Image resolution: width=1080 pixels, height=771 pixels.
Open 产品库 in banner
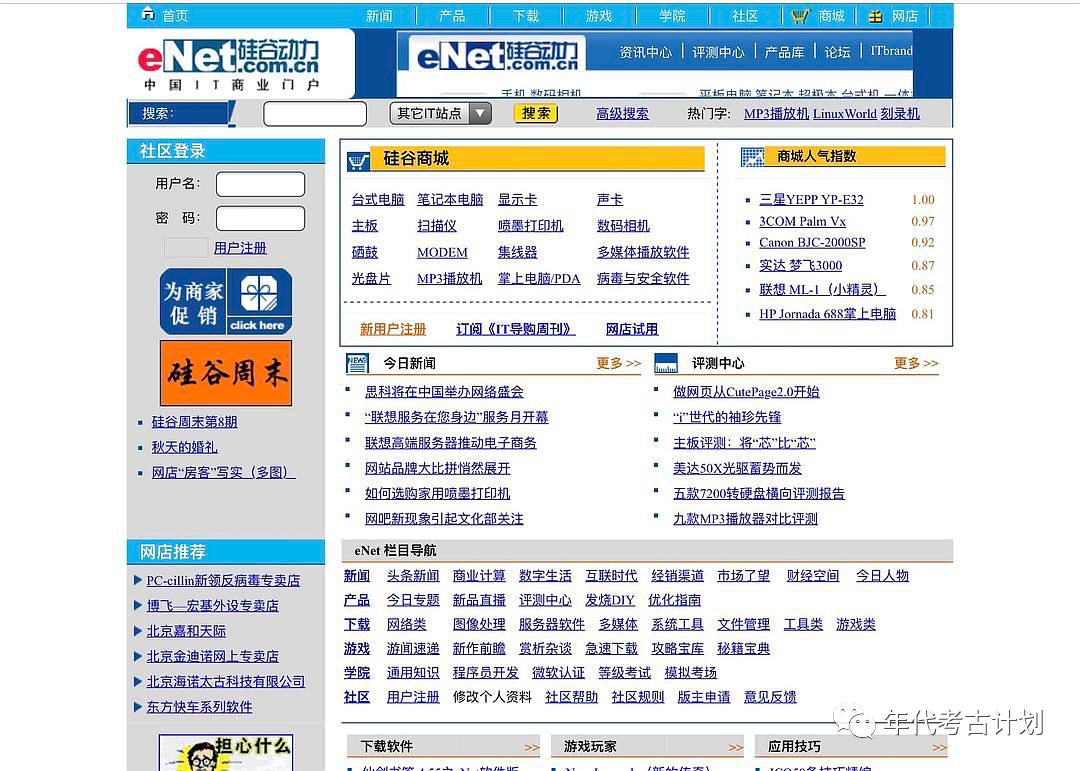785,52
